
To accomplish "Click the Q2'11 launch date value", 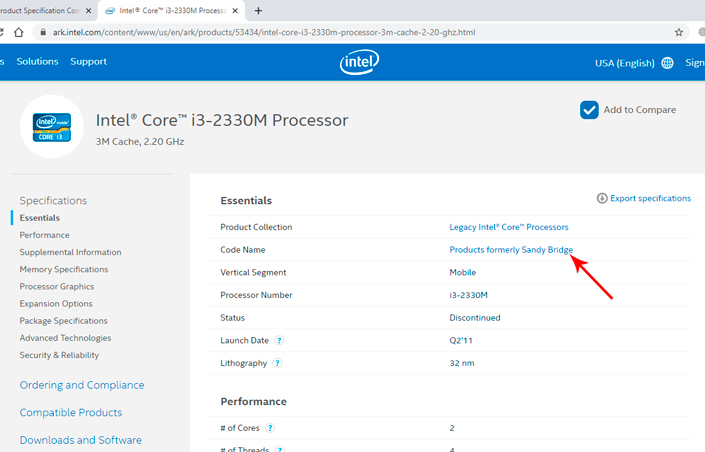I will [x=461, y=340].
